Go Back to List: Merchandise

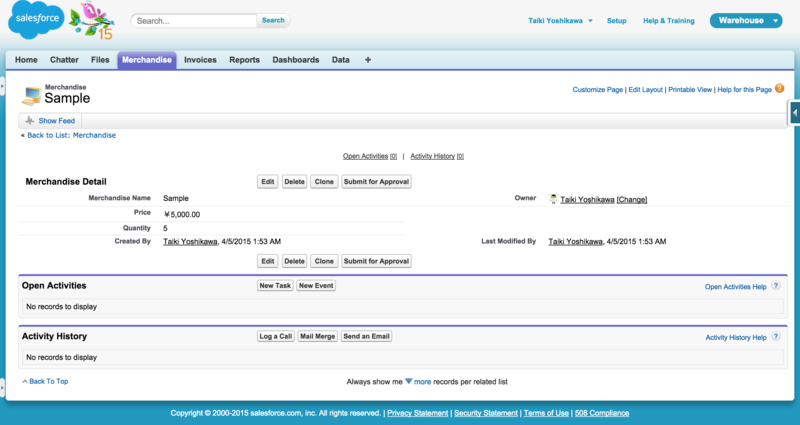pos(71,135)
